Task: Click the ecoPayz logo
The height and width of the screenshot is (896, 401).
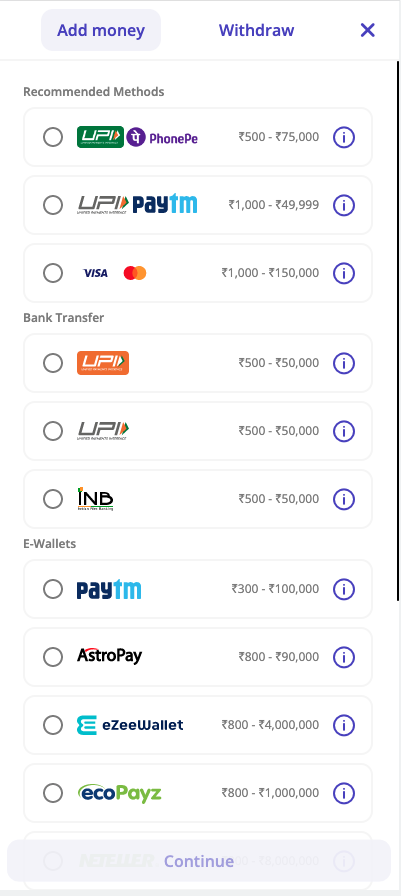Action: (x=119, y=793)
